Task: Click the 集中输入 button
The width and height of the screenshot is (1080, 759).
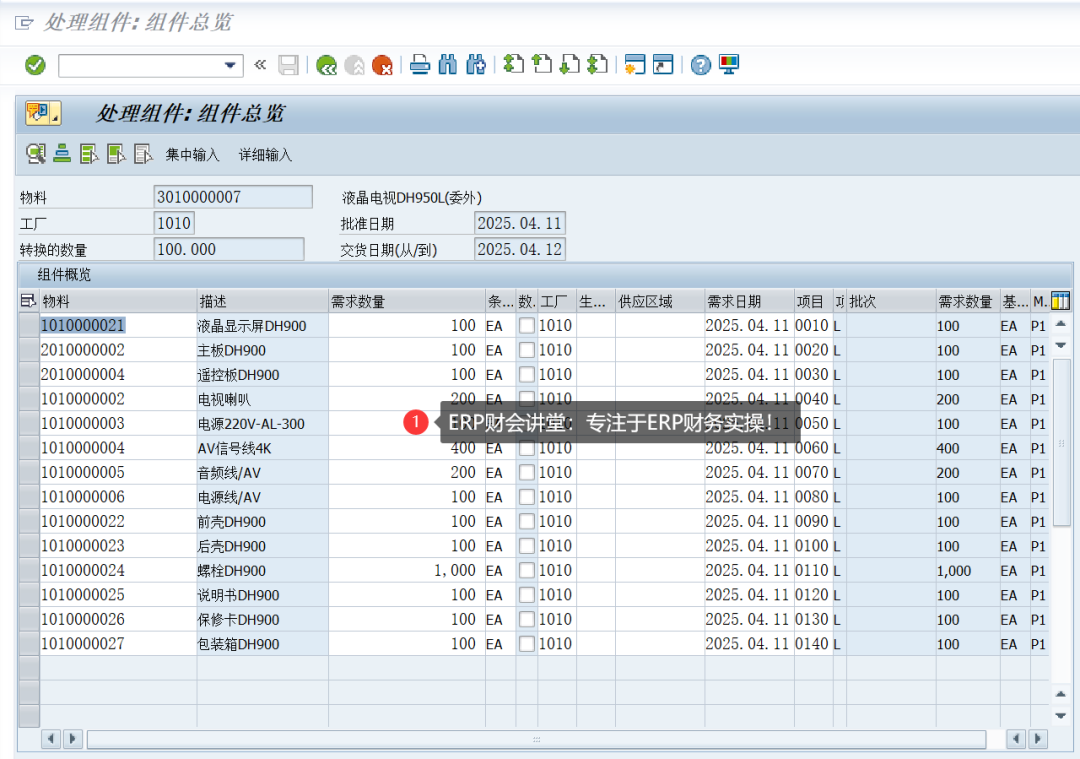Action: (192, 155)
